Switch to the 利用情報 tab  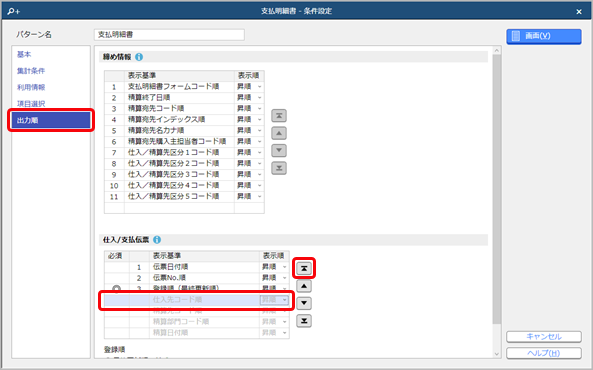point(31,87)
